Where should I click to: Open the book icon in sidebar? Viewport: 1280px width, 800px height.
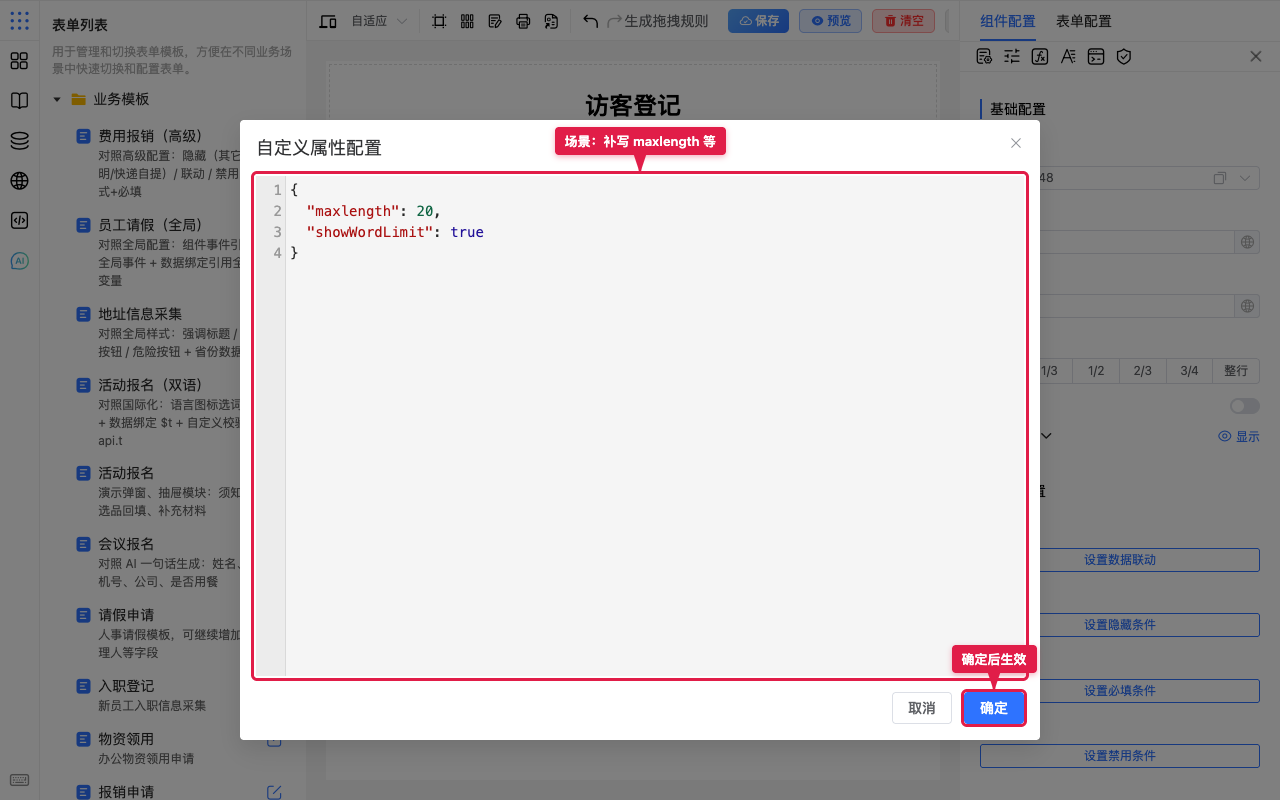[x=19, y=101]
